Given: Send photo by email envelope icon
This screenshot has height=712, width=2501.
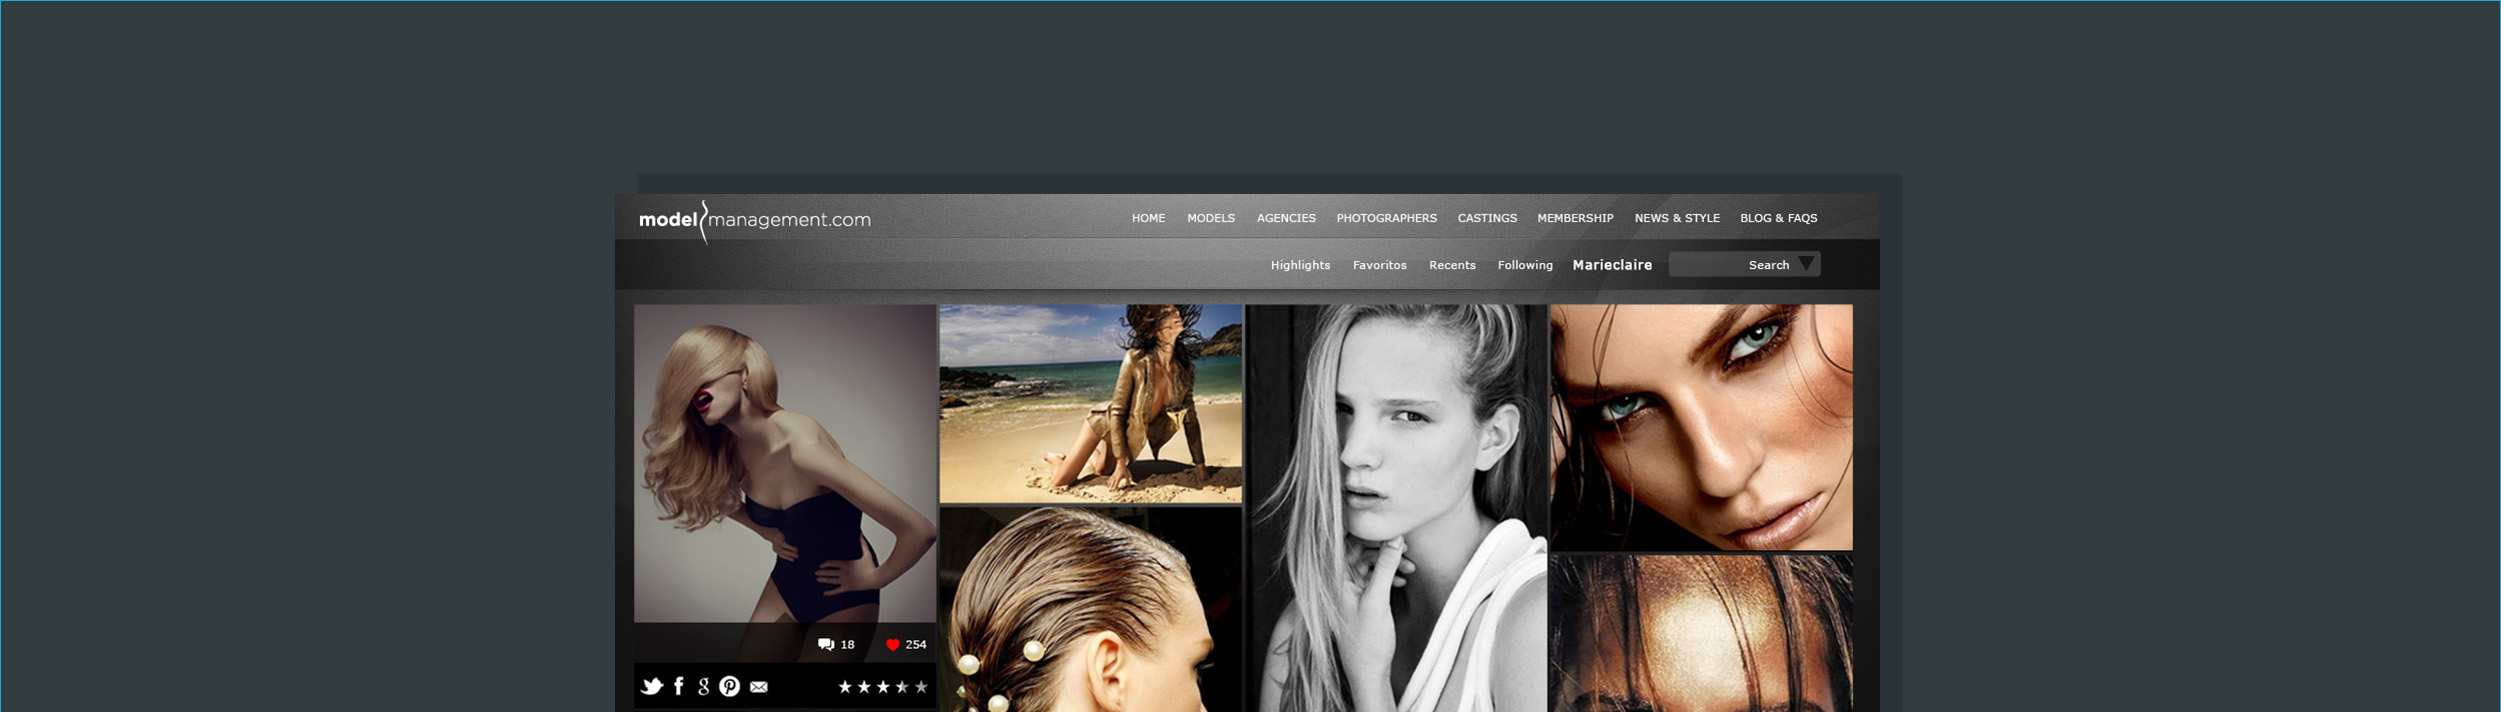Looking at the screenshot, I should [759, 687].
